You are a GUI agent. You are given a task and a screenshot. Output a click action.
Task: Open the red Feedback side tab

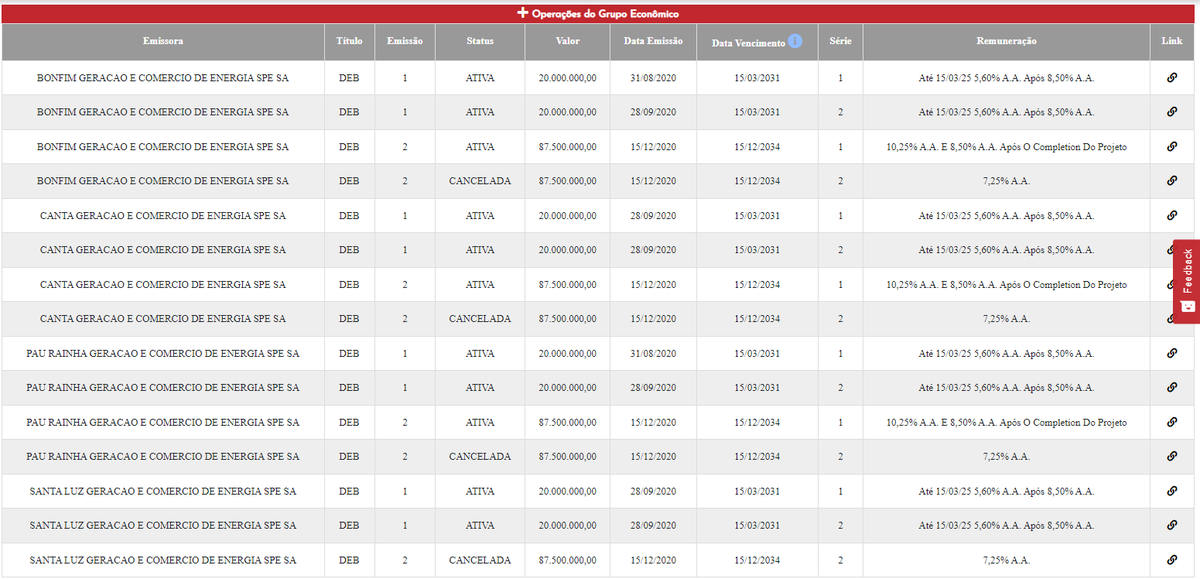(1187, 281)
